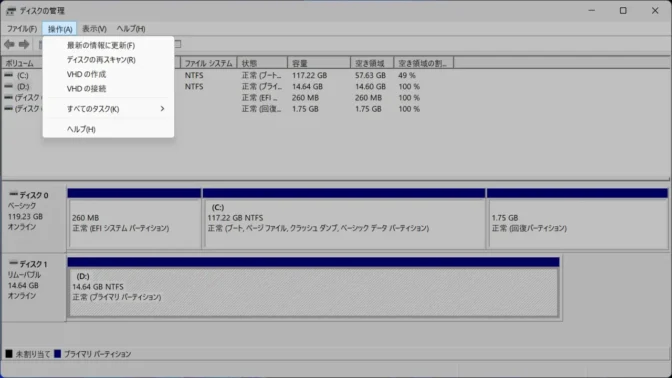Click the ディスク 0 ベーシック 119.23 GB header
The width and height of the screenshot is (672, 378).
(x=34, y=219)
